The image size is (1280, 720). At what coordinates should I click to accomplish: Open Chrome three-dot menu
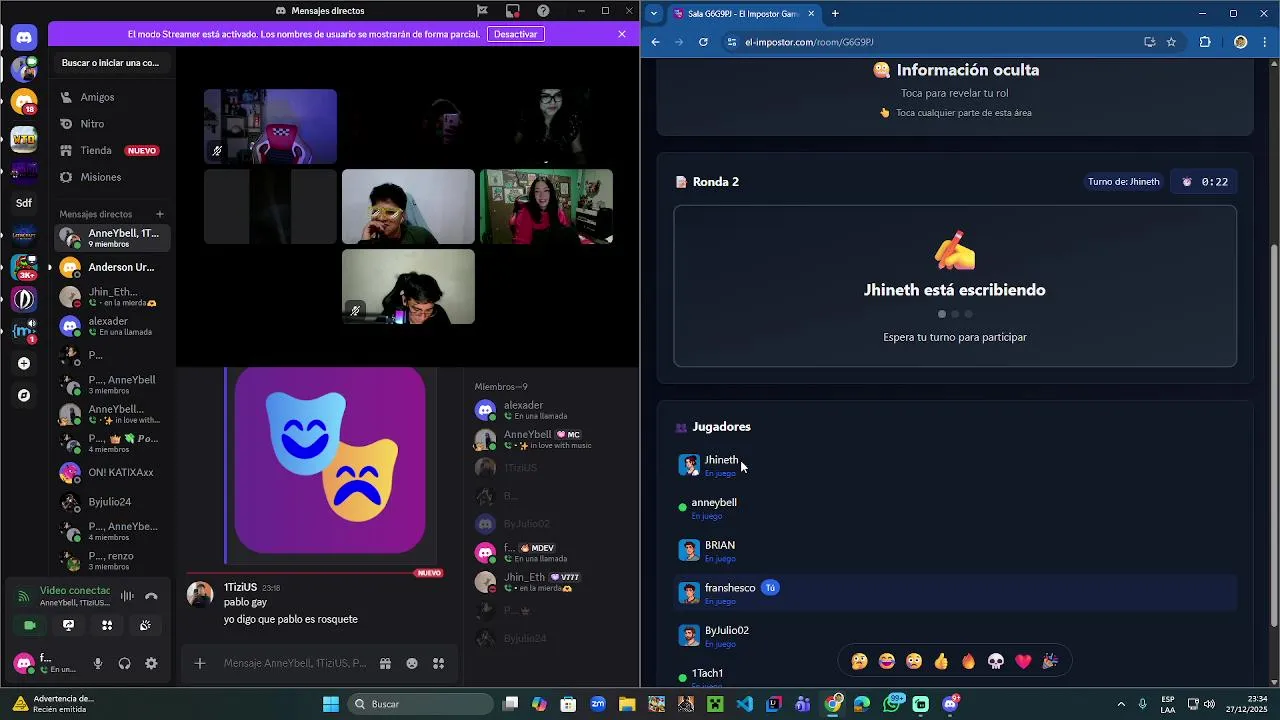(x=1266, y=42)
